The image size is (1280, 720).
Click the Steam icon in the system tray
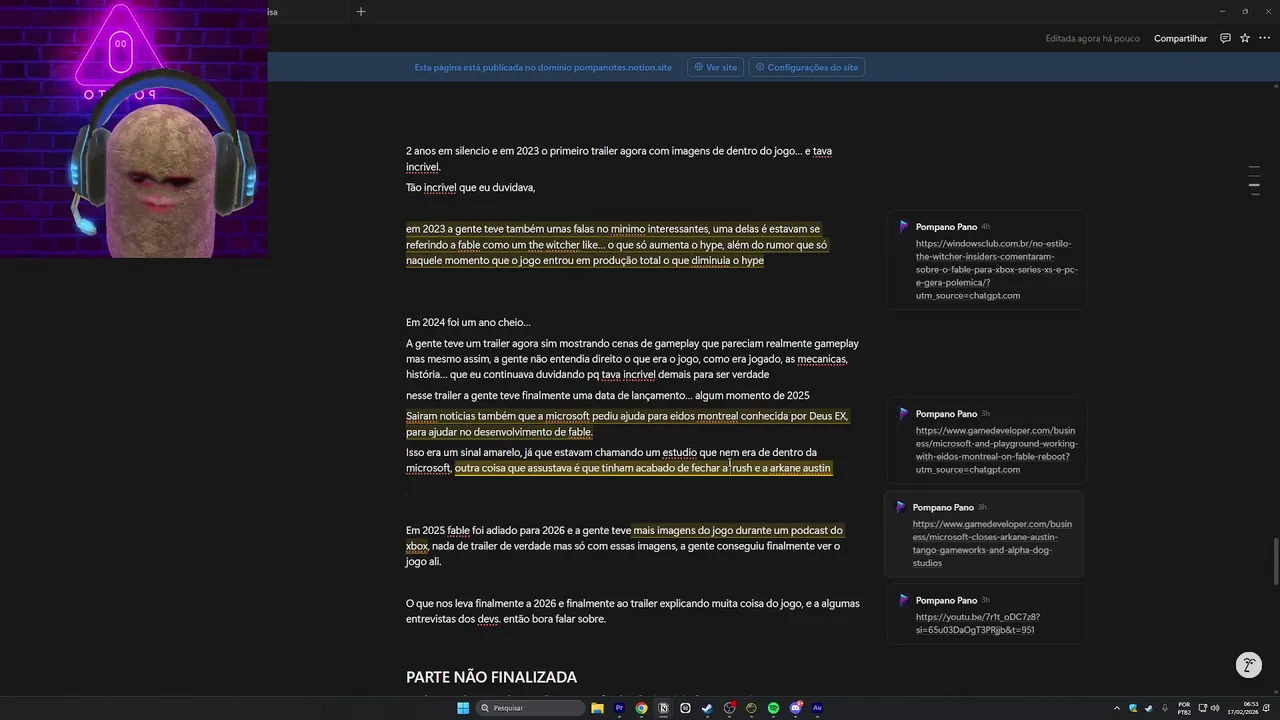(x=1148, y=708)
